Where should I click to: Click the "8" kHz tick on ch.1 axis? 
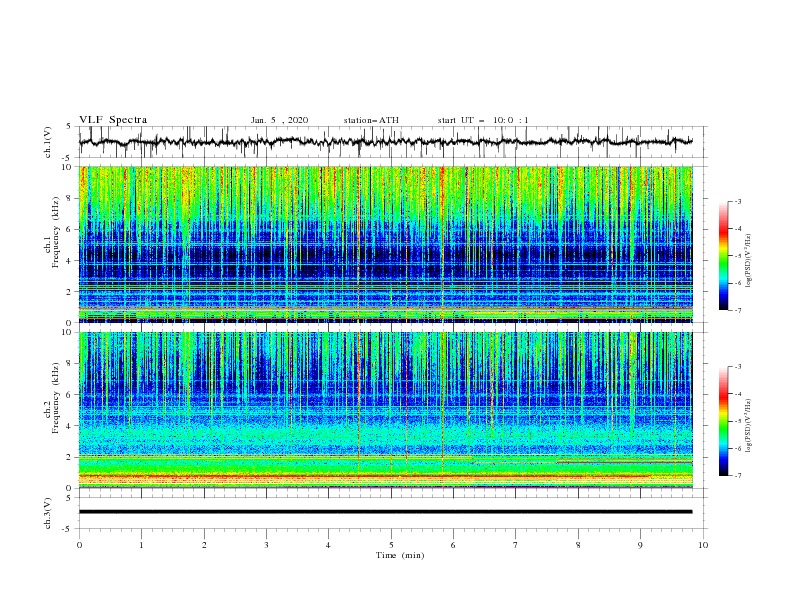71,198
